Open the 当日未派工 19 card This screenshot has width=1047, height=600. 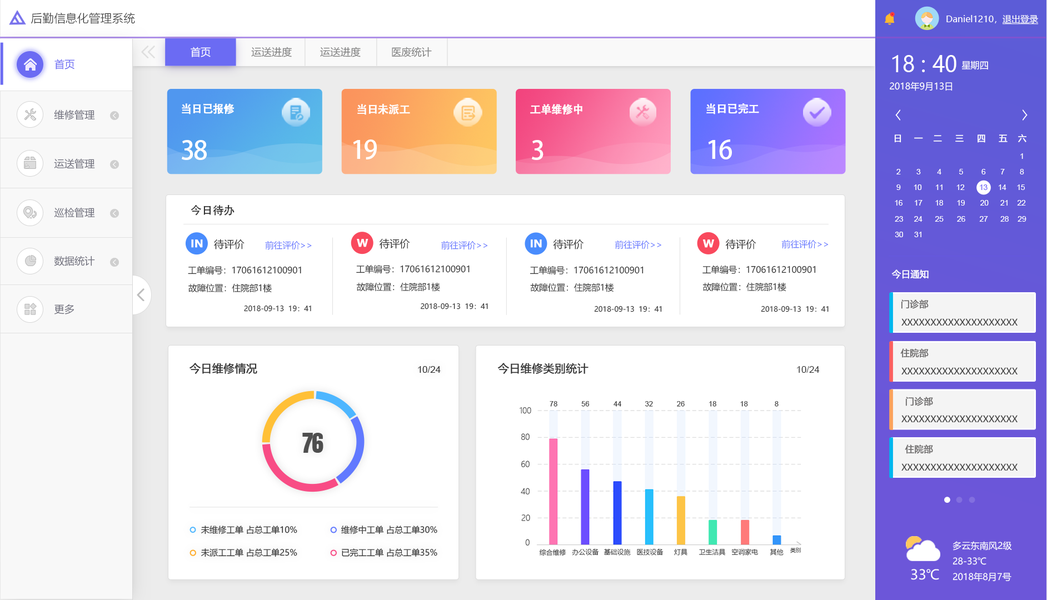coord(419,131)
